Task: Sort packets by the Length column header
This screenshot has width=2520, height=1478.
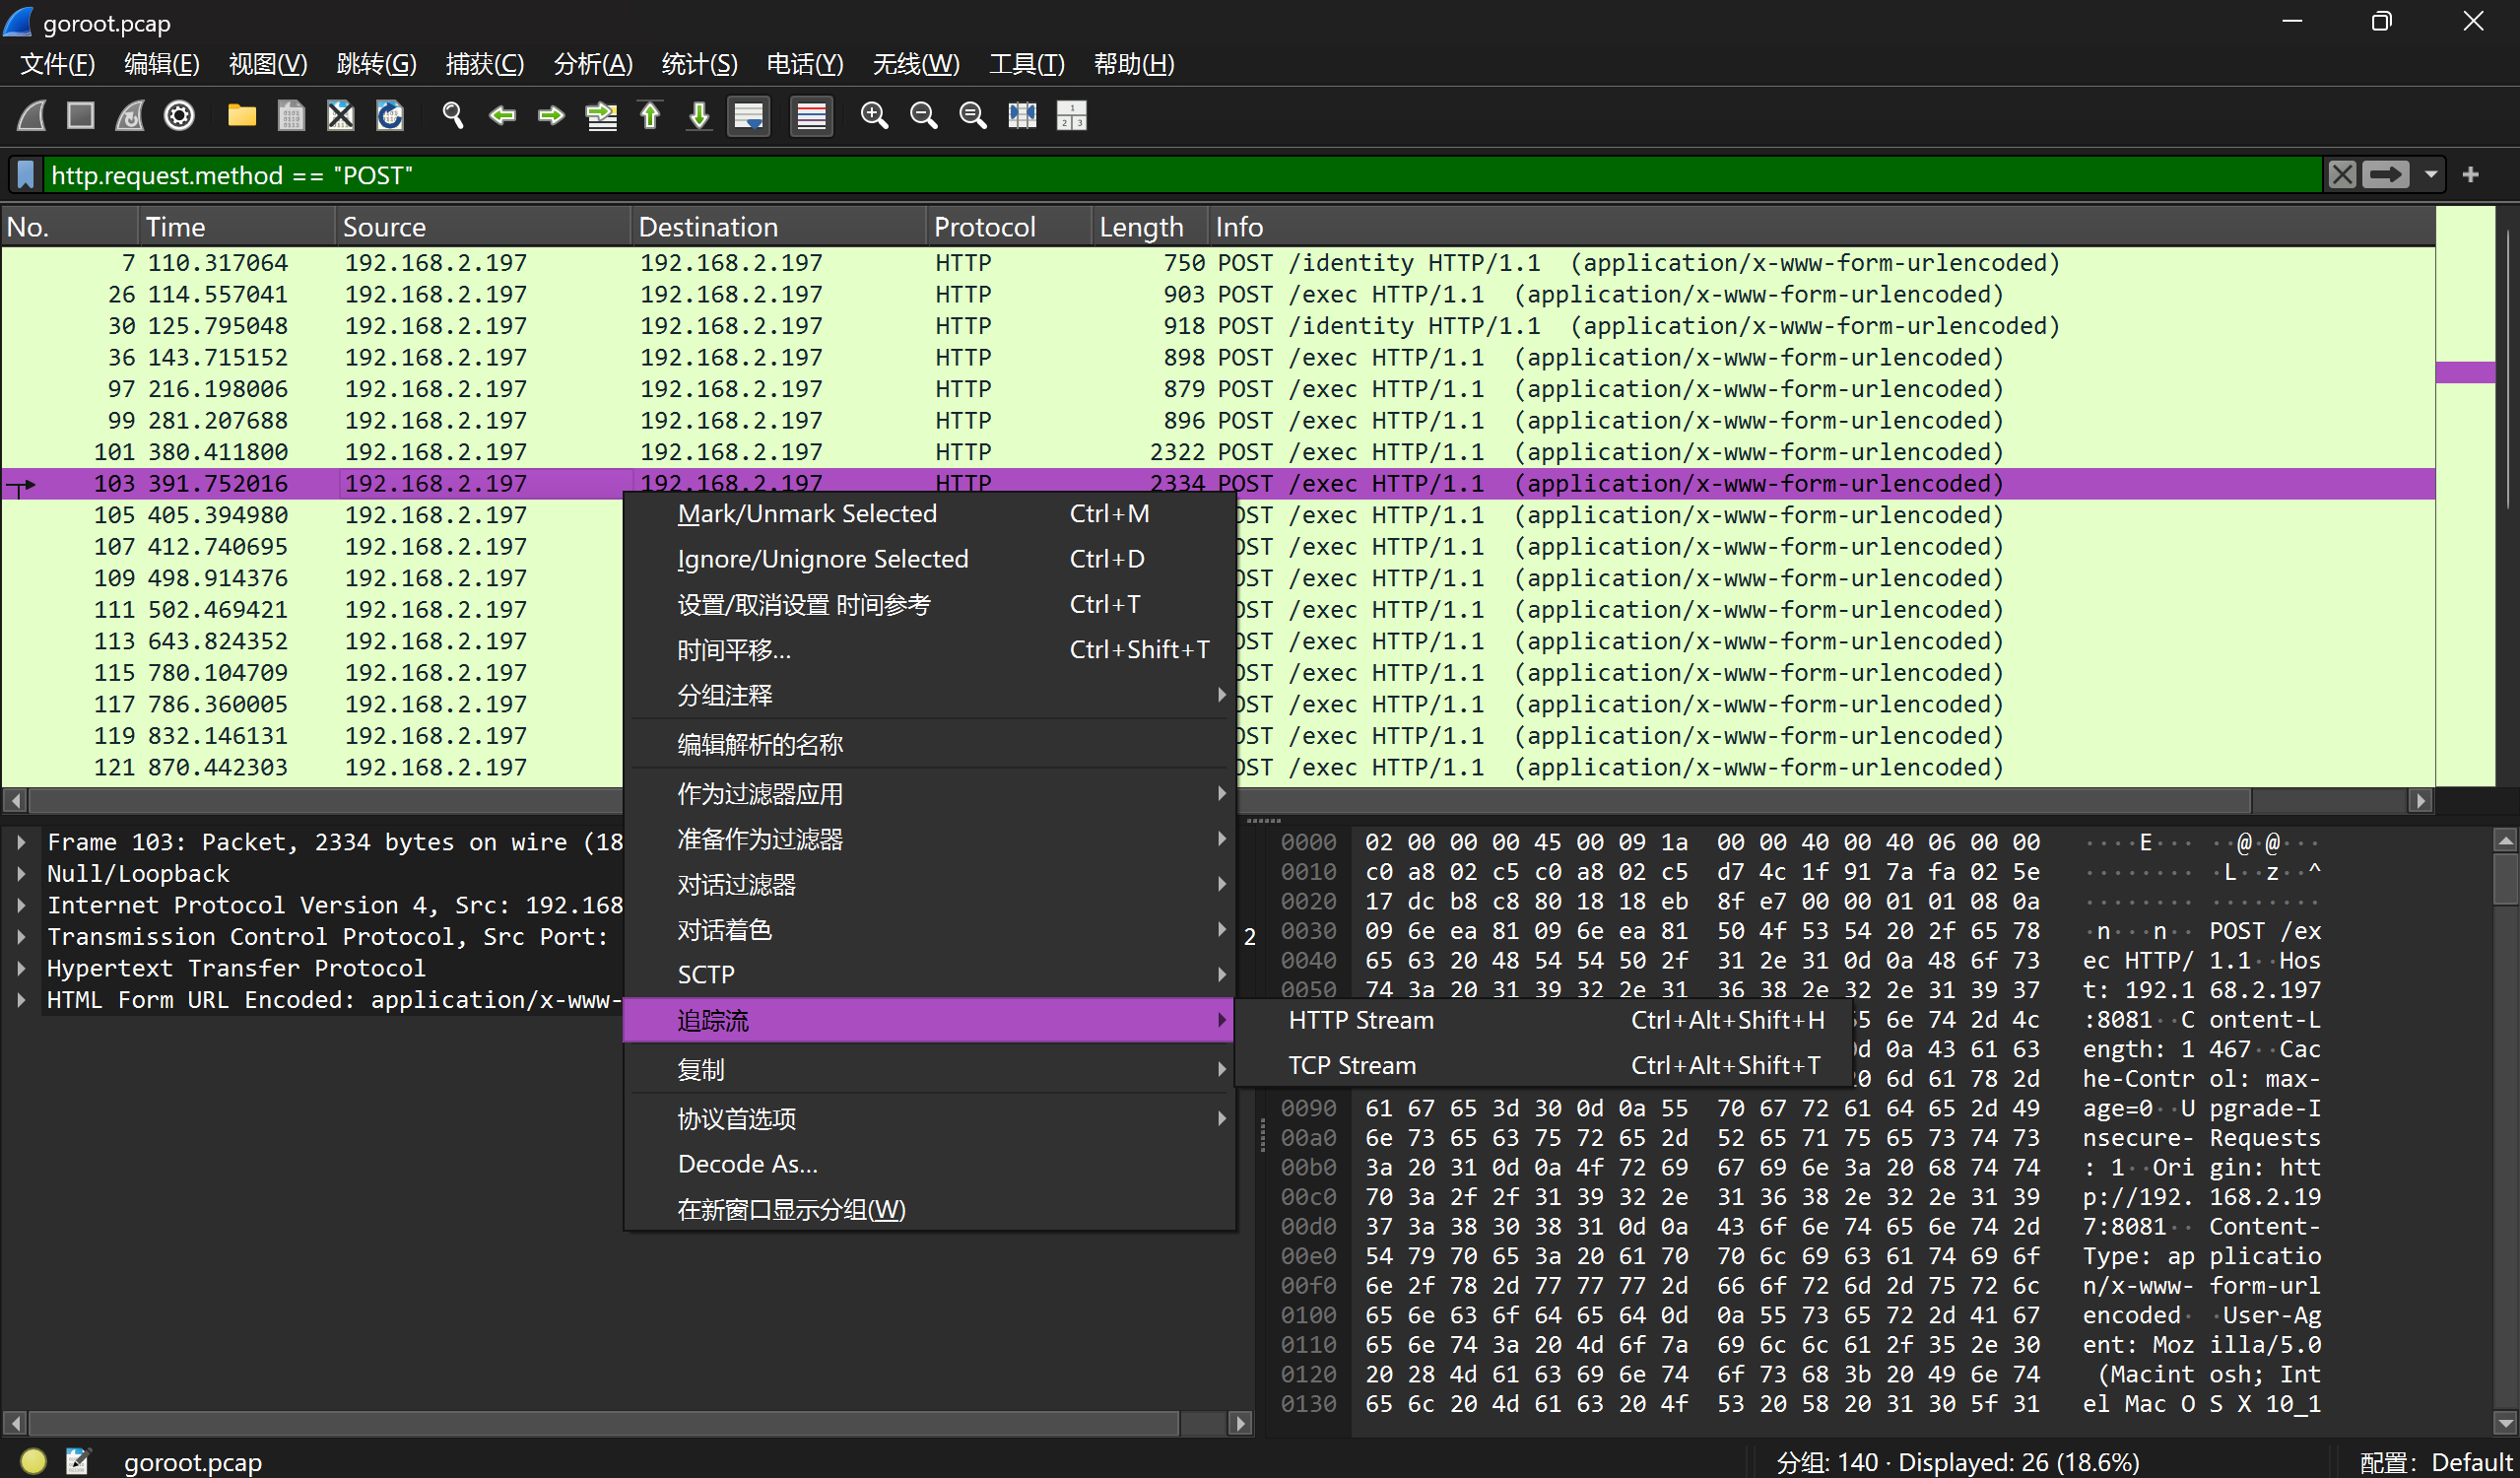Action: [x=1150, y=227]
